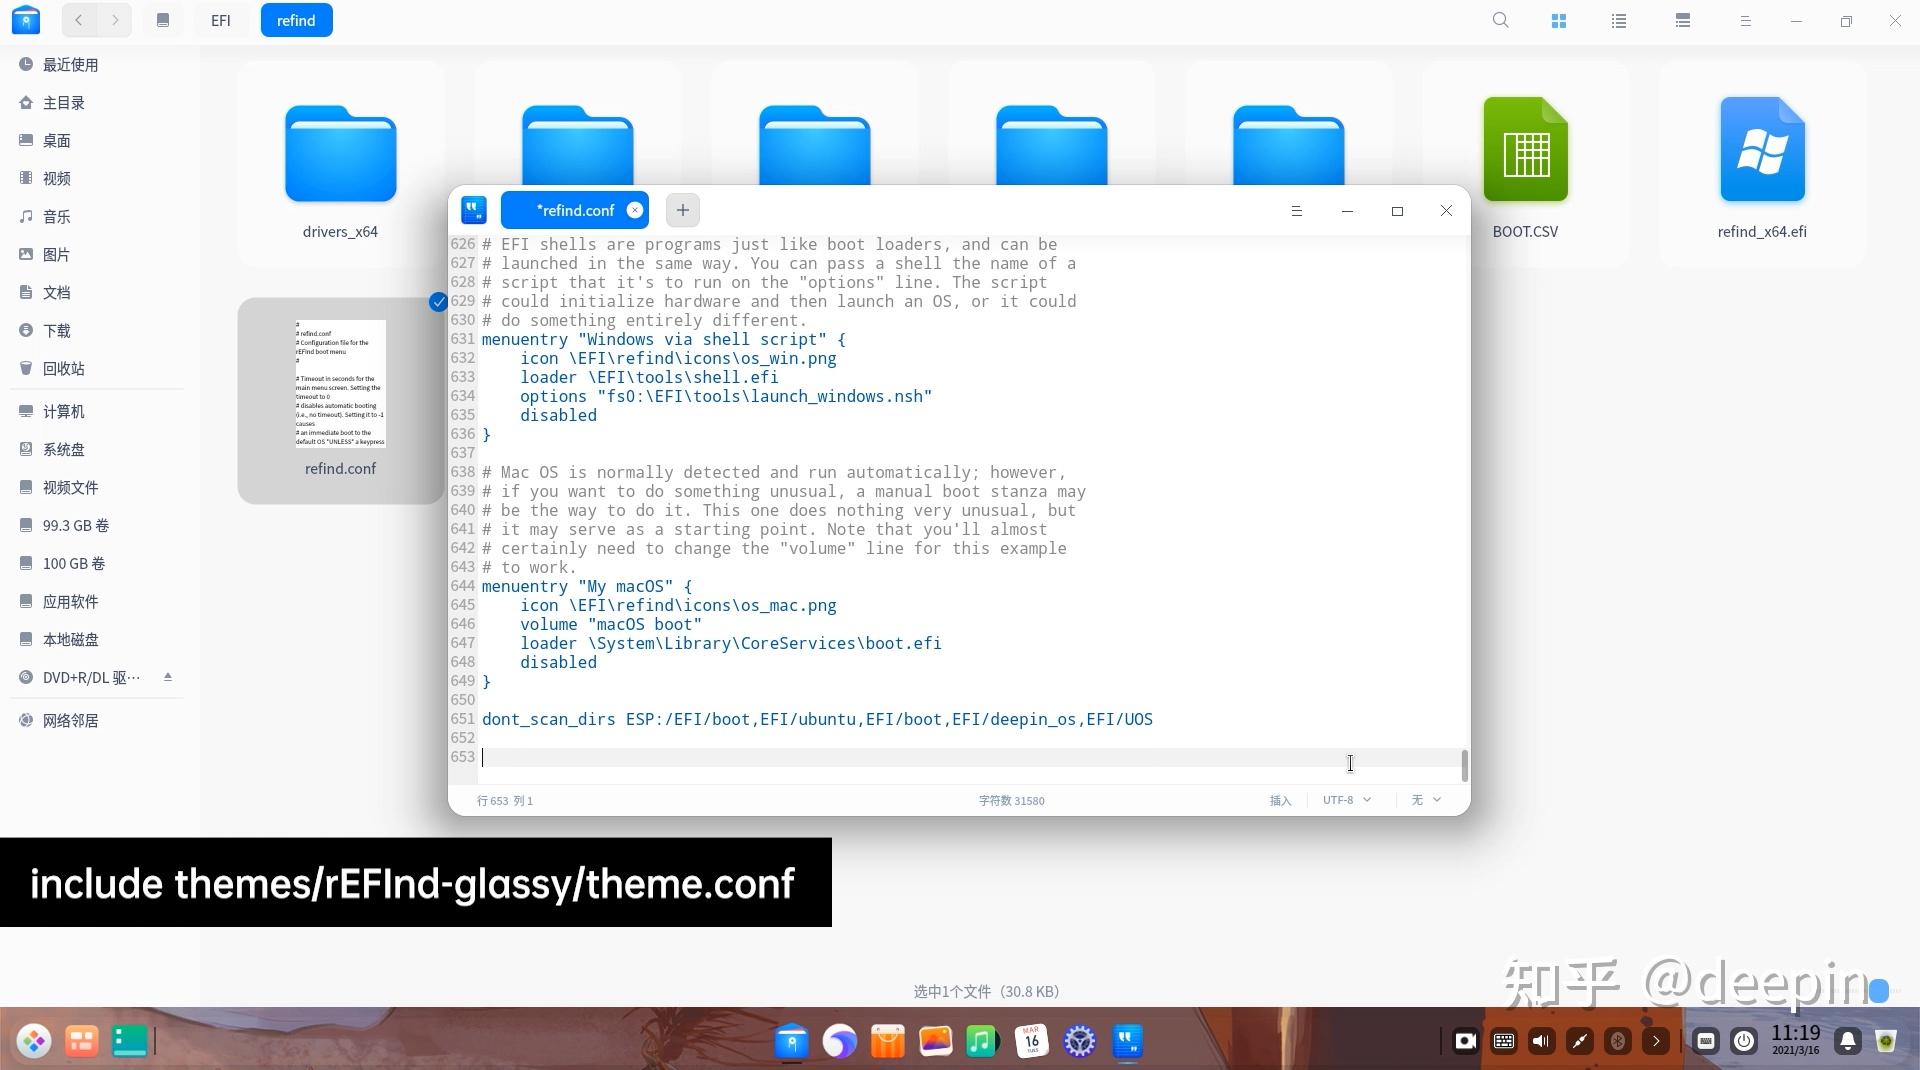Expand hidden tray icons with the chevron
Image resolution: width=1920 pixels, height=1070 pixels.
(1657, 1041)
